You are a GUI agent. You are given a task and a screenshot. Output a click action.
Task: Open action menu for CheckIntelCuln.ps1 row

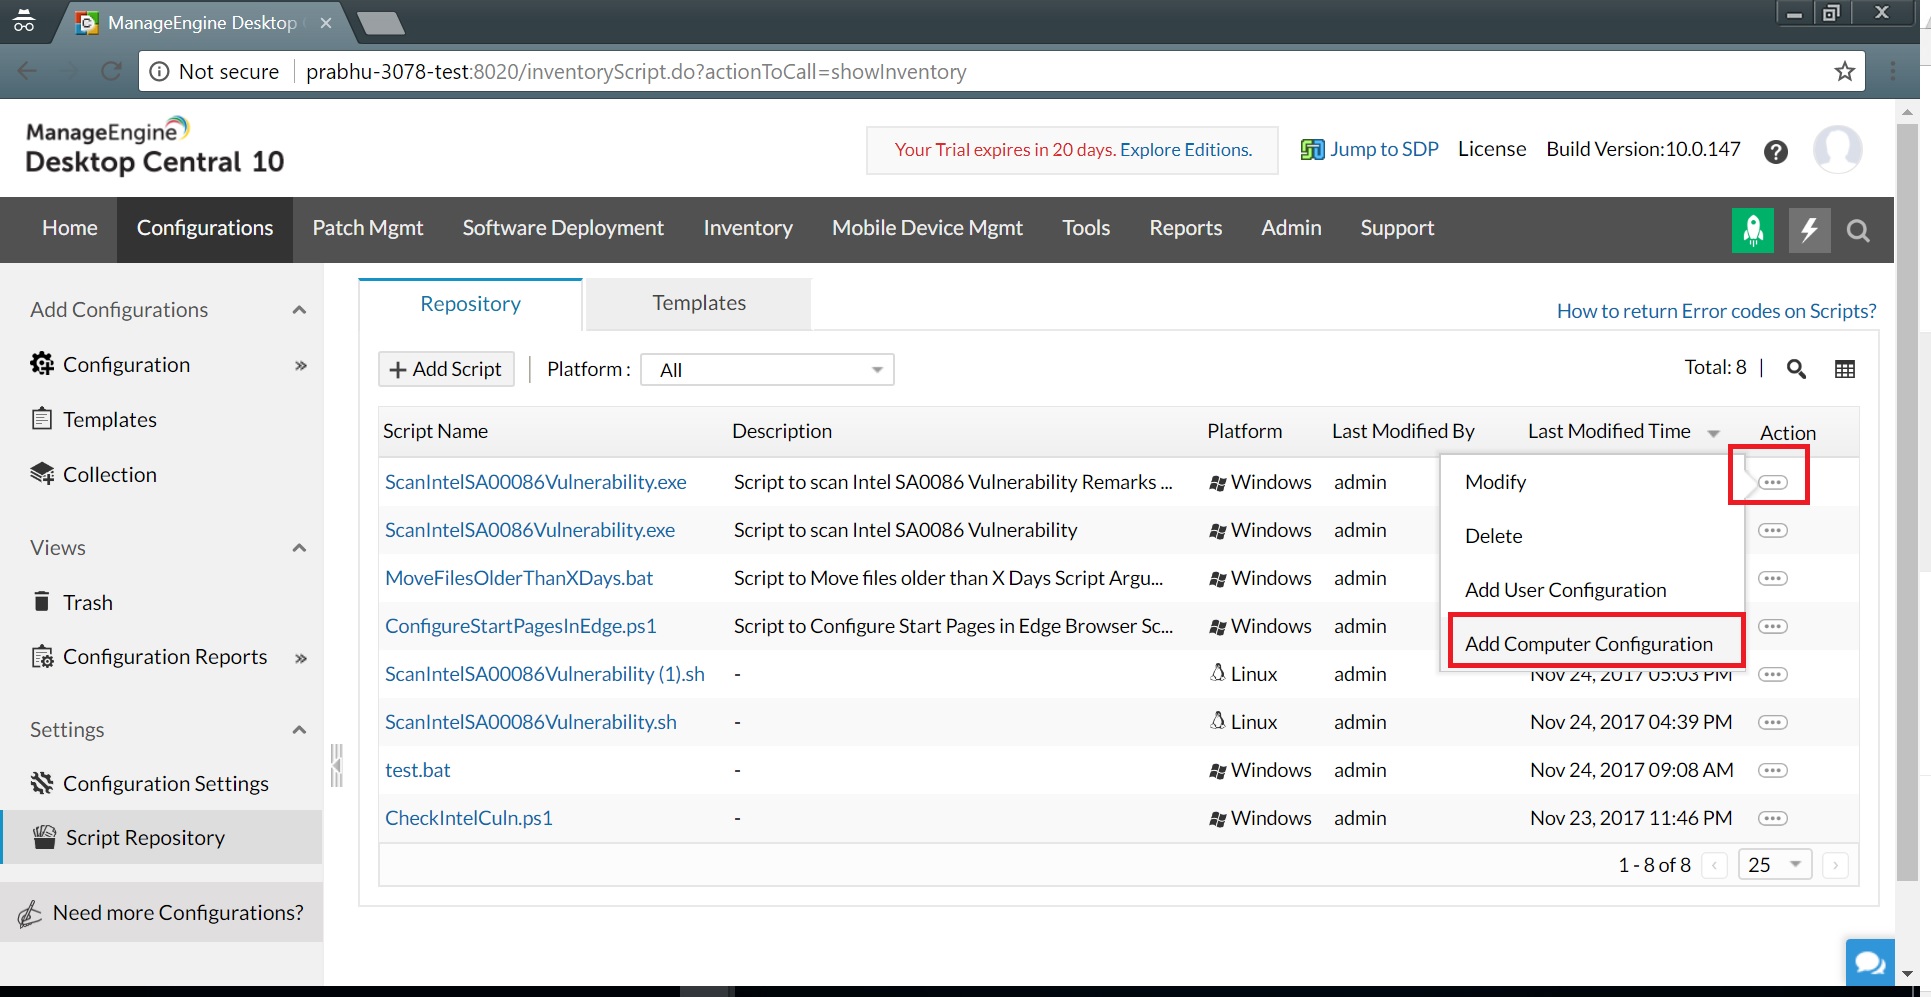coord(1773,818)
